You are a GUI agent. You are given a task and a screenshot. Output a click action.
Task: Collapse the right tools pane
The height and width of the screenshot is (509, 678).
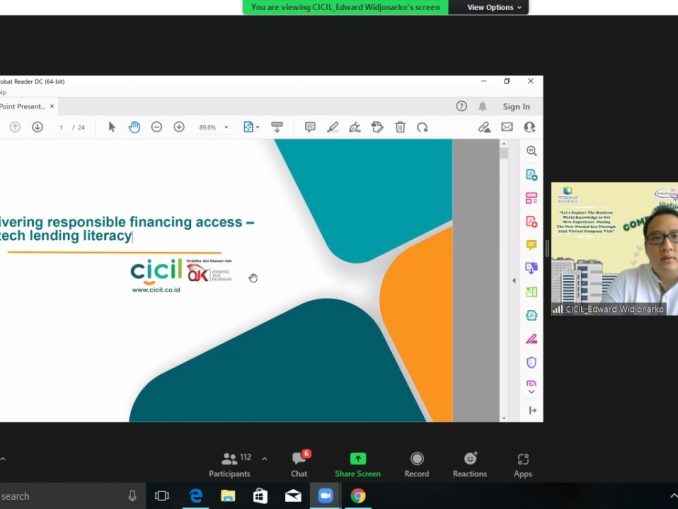pyautogui.click(x=532, y=410)
